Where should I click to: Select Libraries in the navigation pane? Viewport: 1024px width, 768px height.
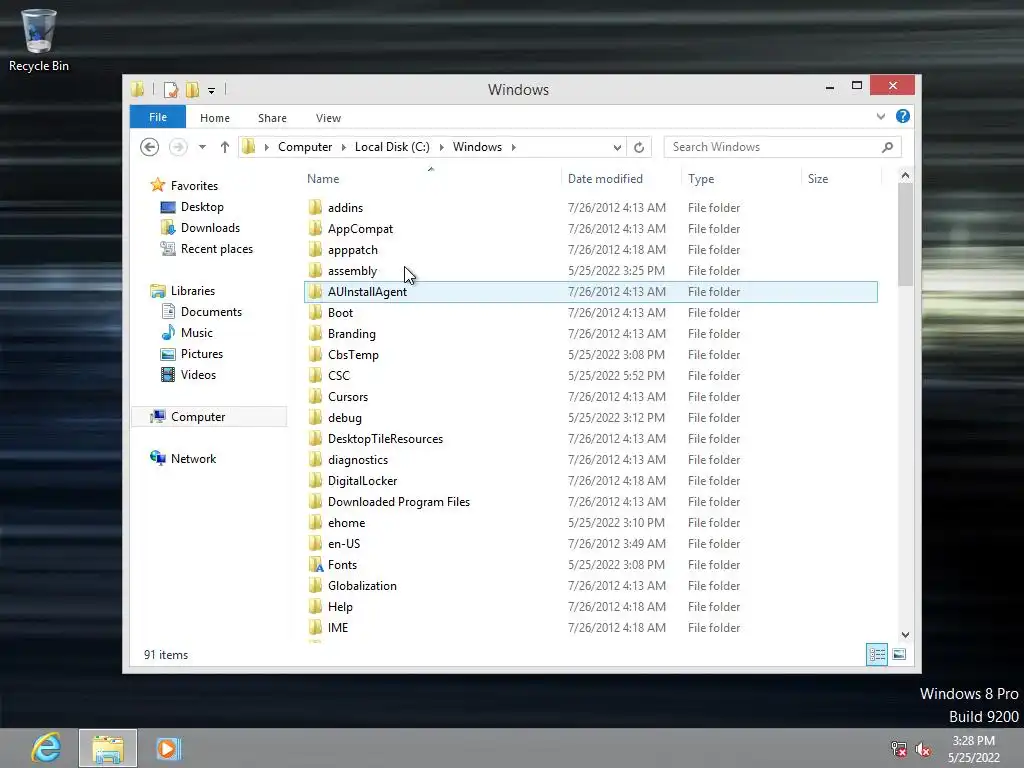tap(193, 291)
